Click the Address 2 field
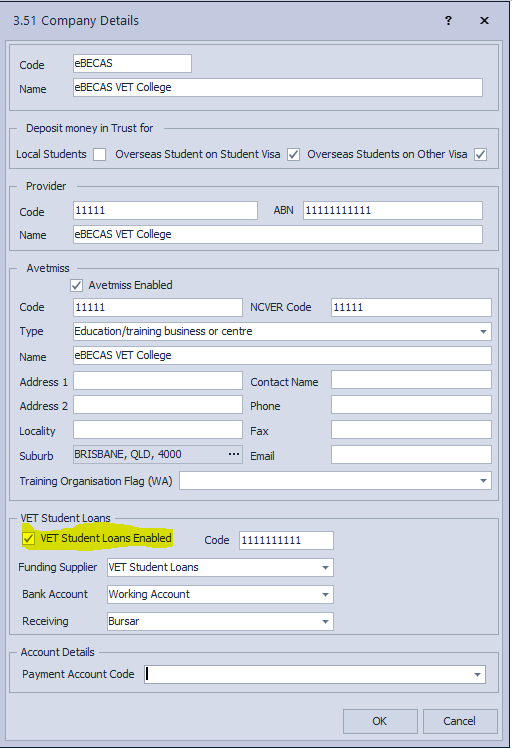The height and width of the screenshot is (749, 512). (x=158, y=405)
